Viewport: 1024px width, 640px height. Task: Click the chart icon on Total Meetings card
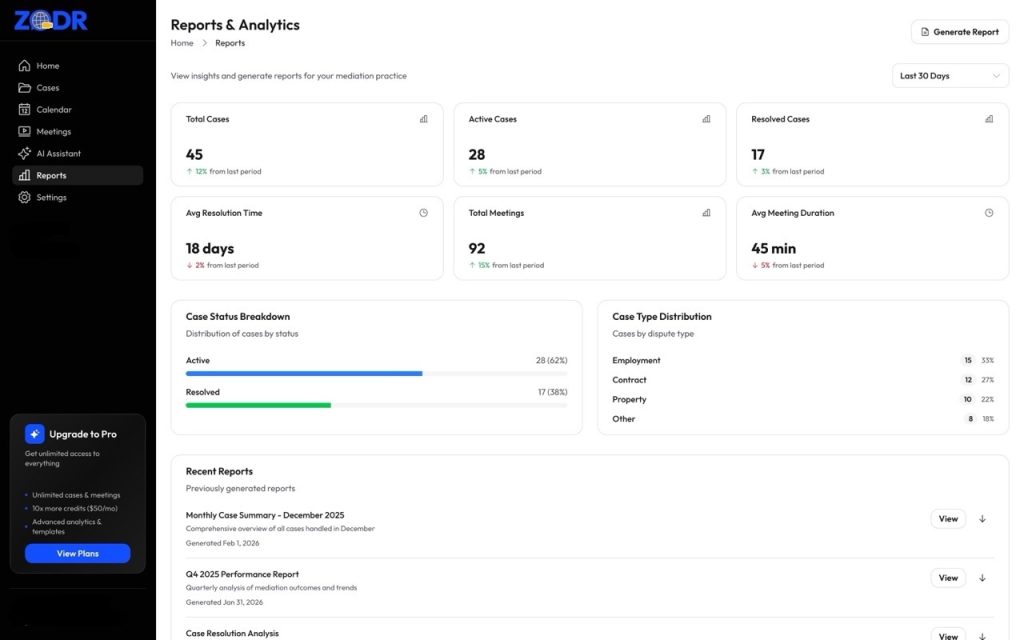[x=706, y=212]
